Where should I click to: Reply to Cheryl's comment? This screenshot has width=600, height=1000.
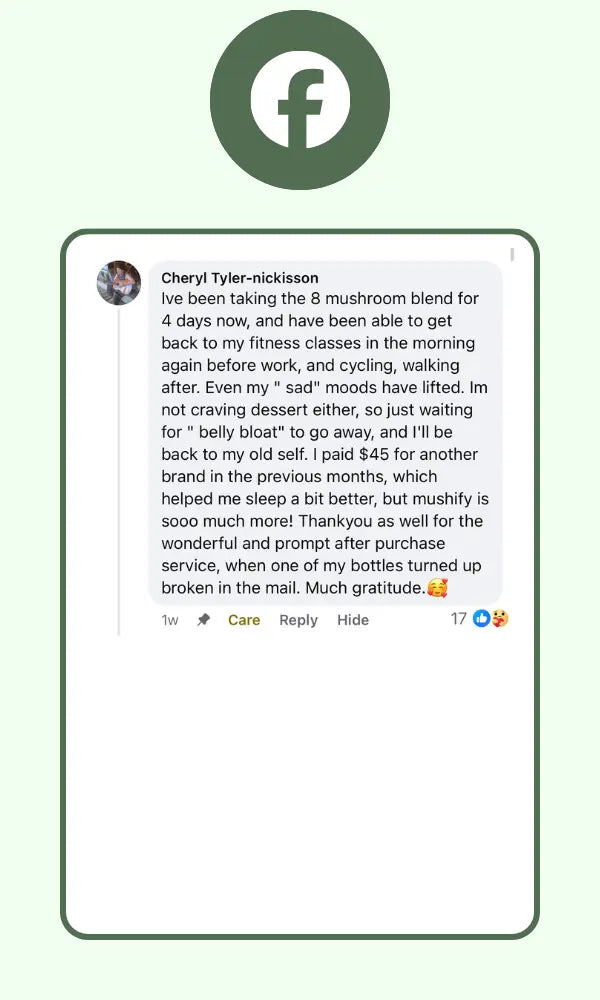coord(298,620)
